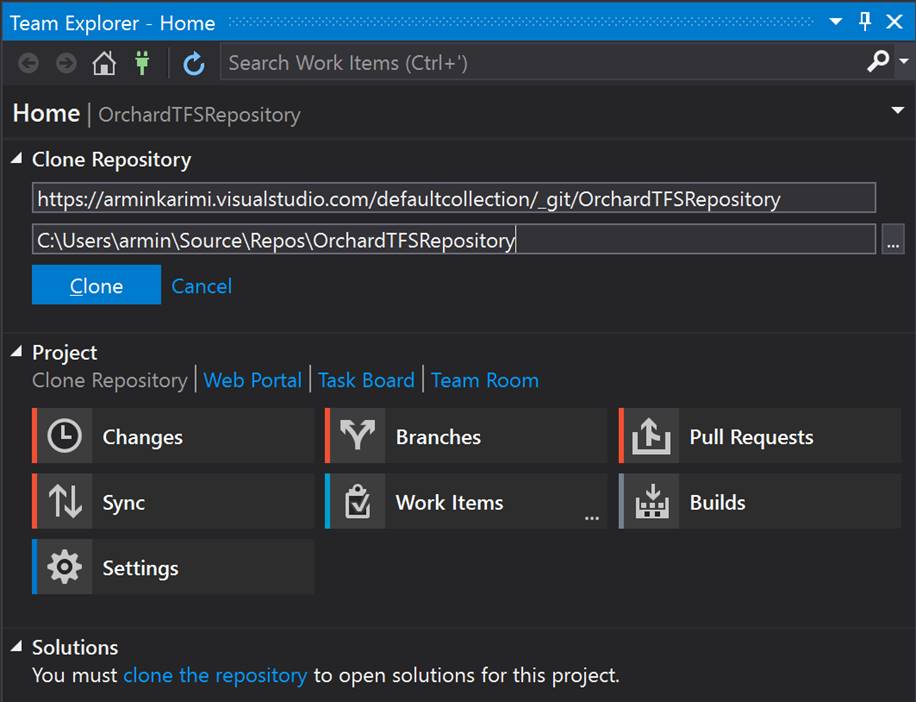Refresh the Team Explorer view
Image resolution: width=916 pixels, height=702 pixels.
(193, 62)
